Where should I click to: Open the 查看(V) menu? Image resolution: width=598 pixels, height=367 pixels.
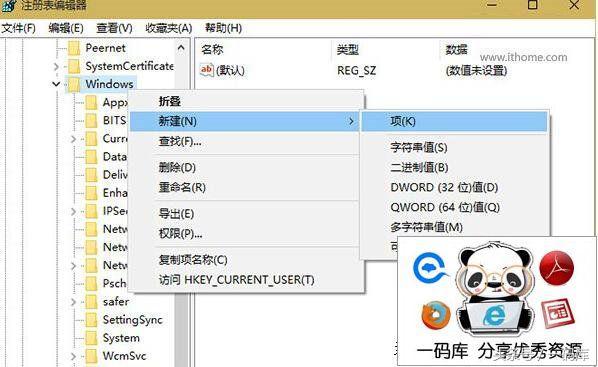(114, 28)
